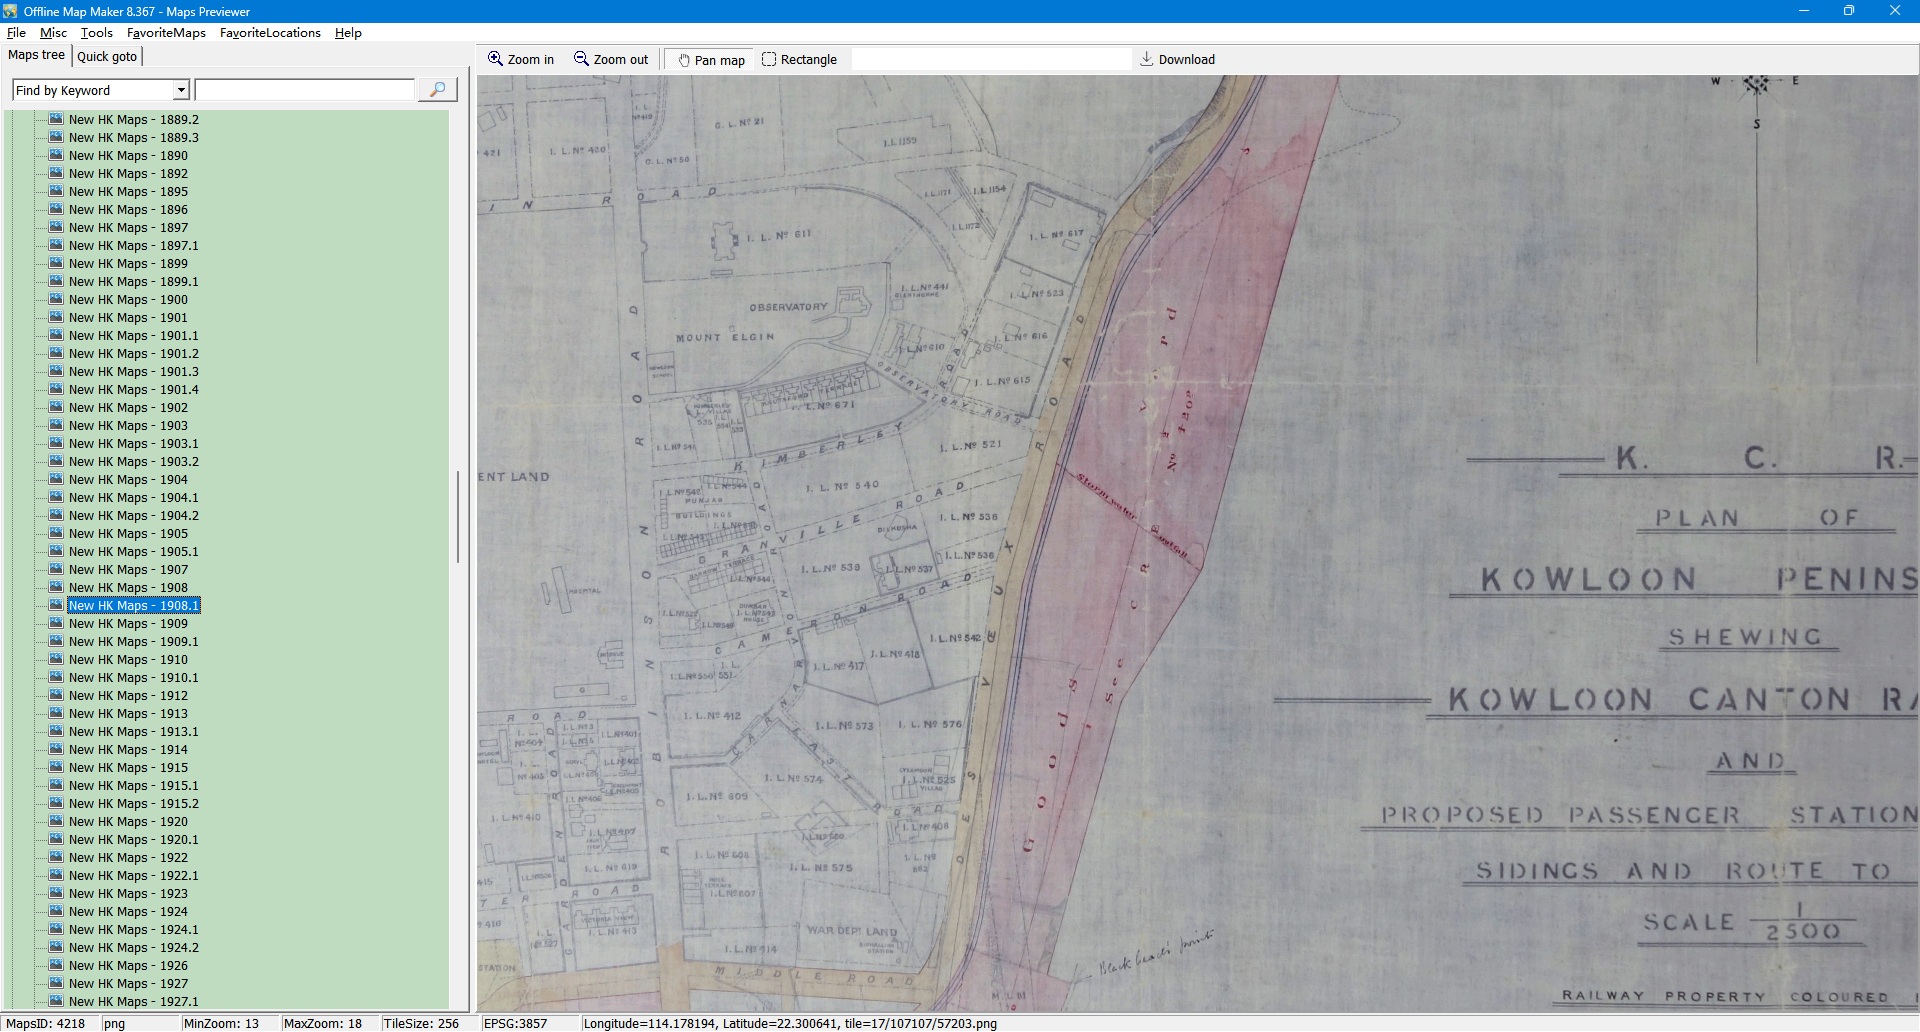
Task: Open the Tools menu
Action: pyautogui.click(x=96, y=33)
